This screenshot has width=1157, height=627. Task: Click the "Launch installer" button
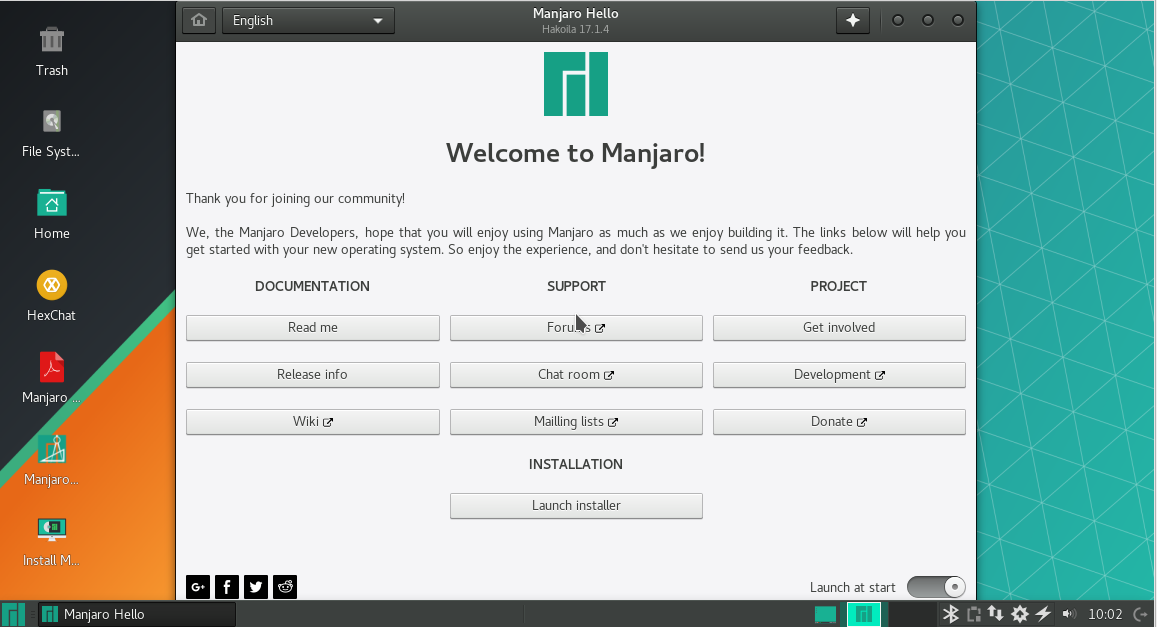pos(576,505)
